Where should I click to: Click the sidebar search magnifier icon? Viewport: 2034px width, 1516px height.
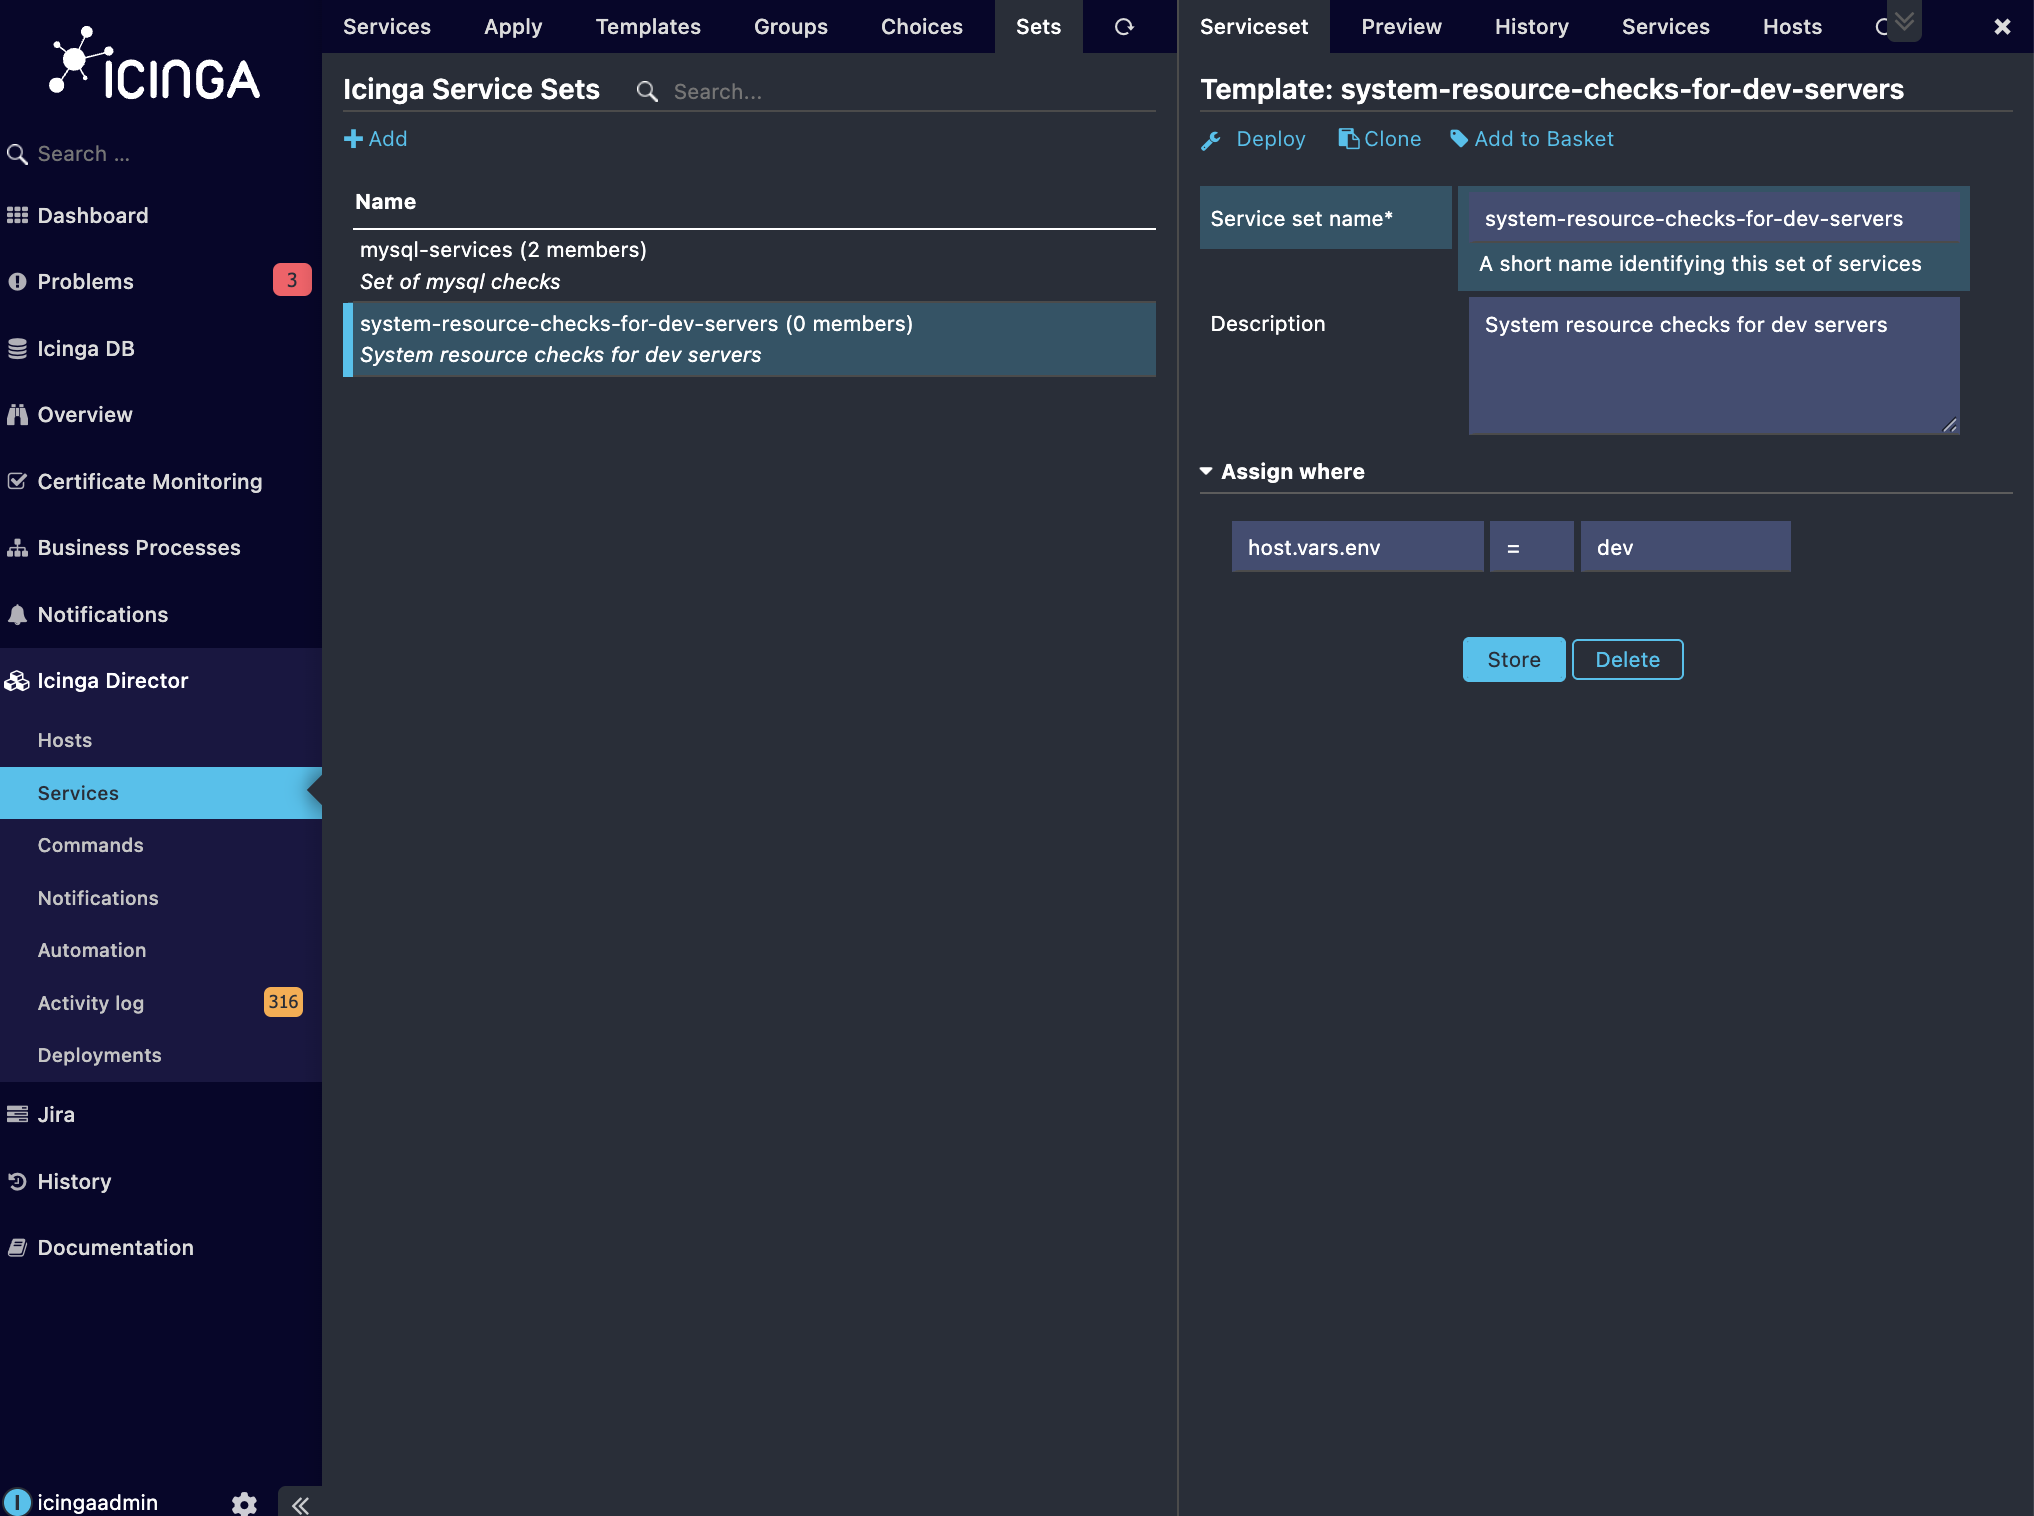(x=17, y=154)
